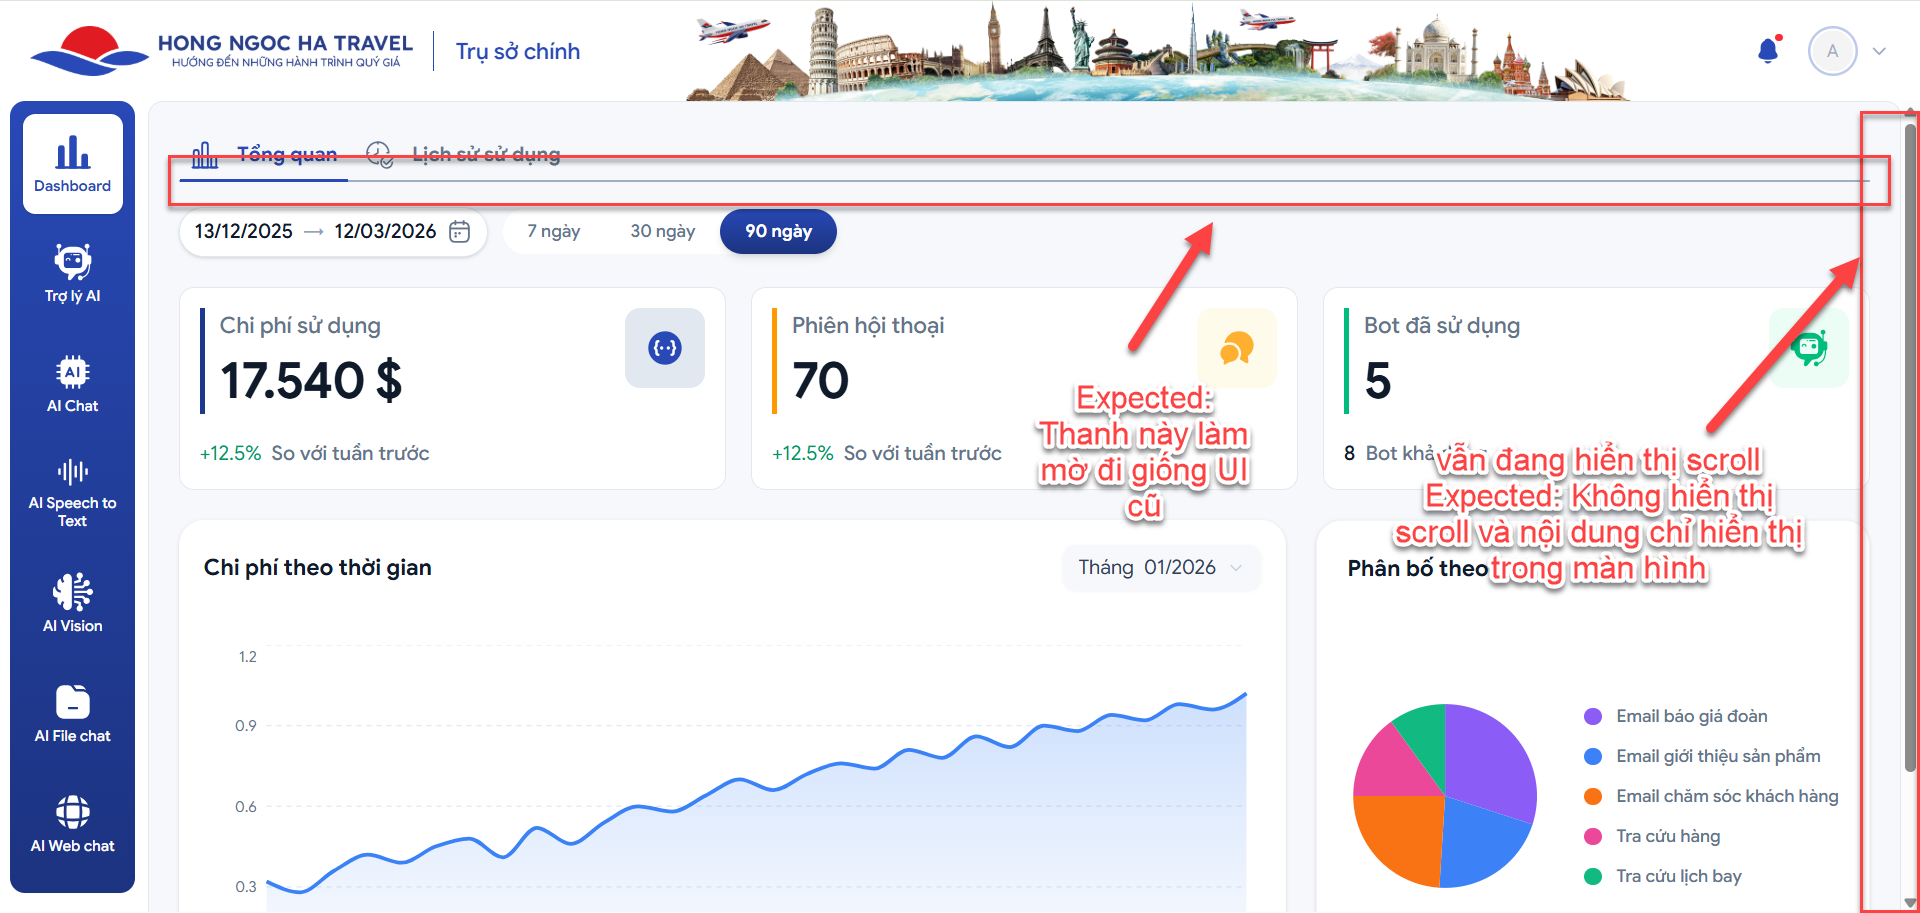Choose the 90 ngày range option
The image size is (1920, 913).
click(x=778, y=232)
